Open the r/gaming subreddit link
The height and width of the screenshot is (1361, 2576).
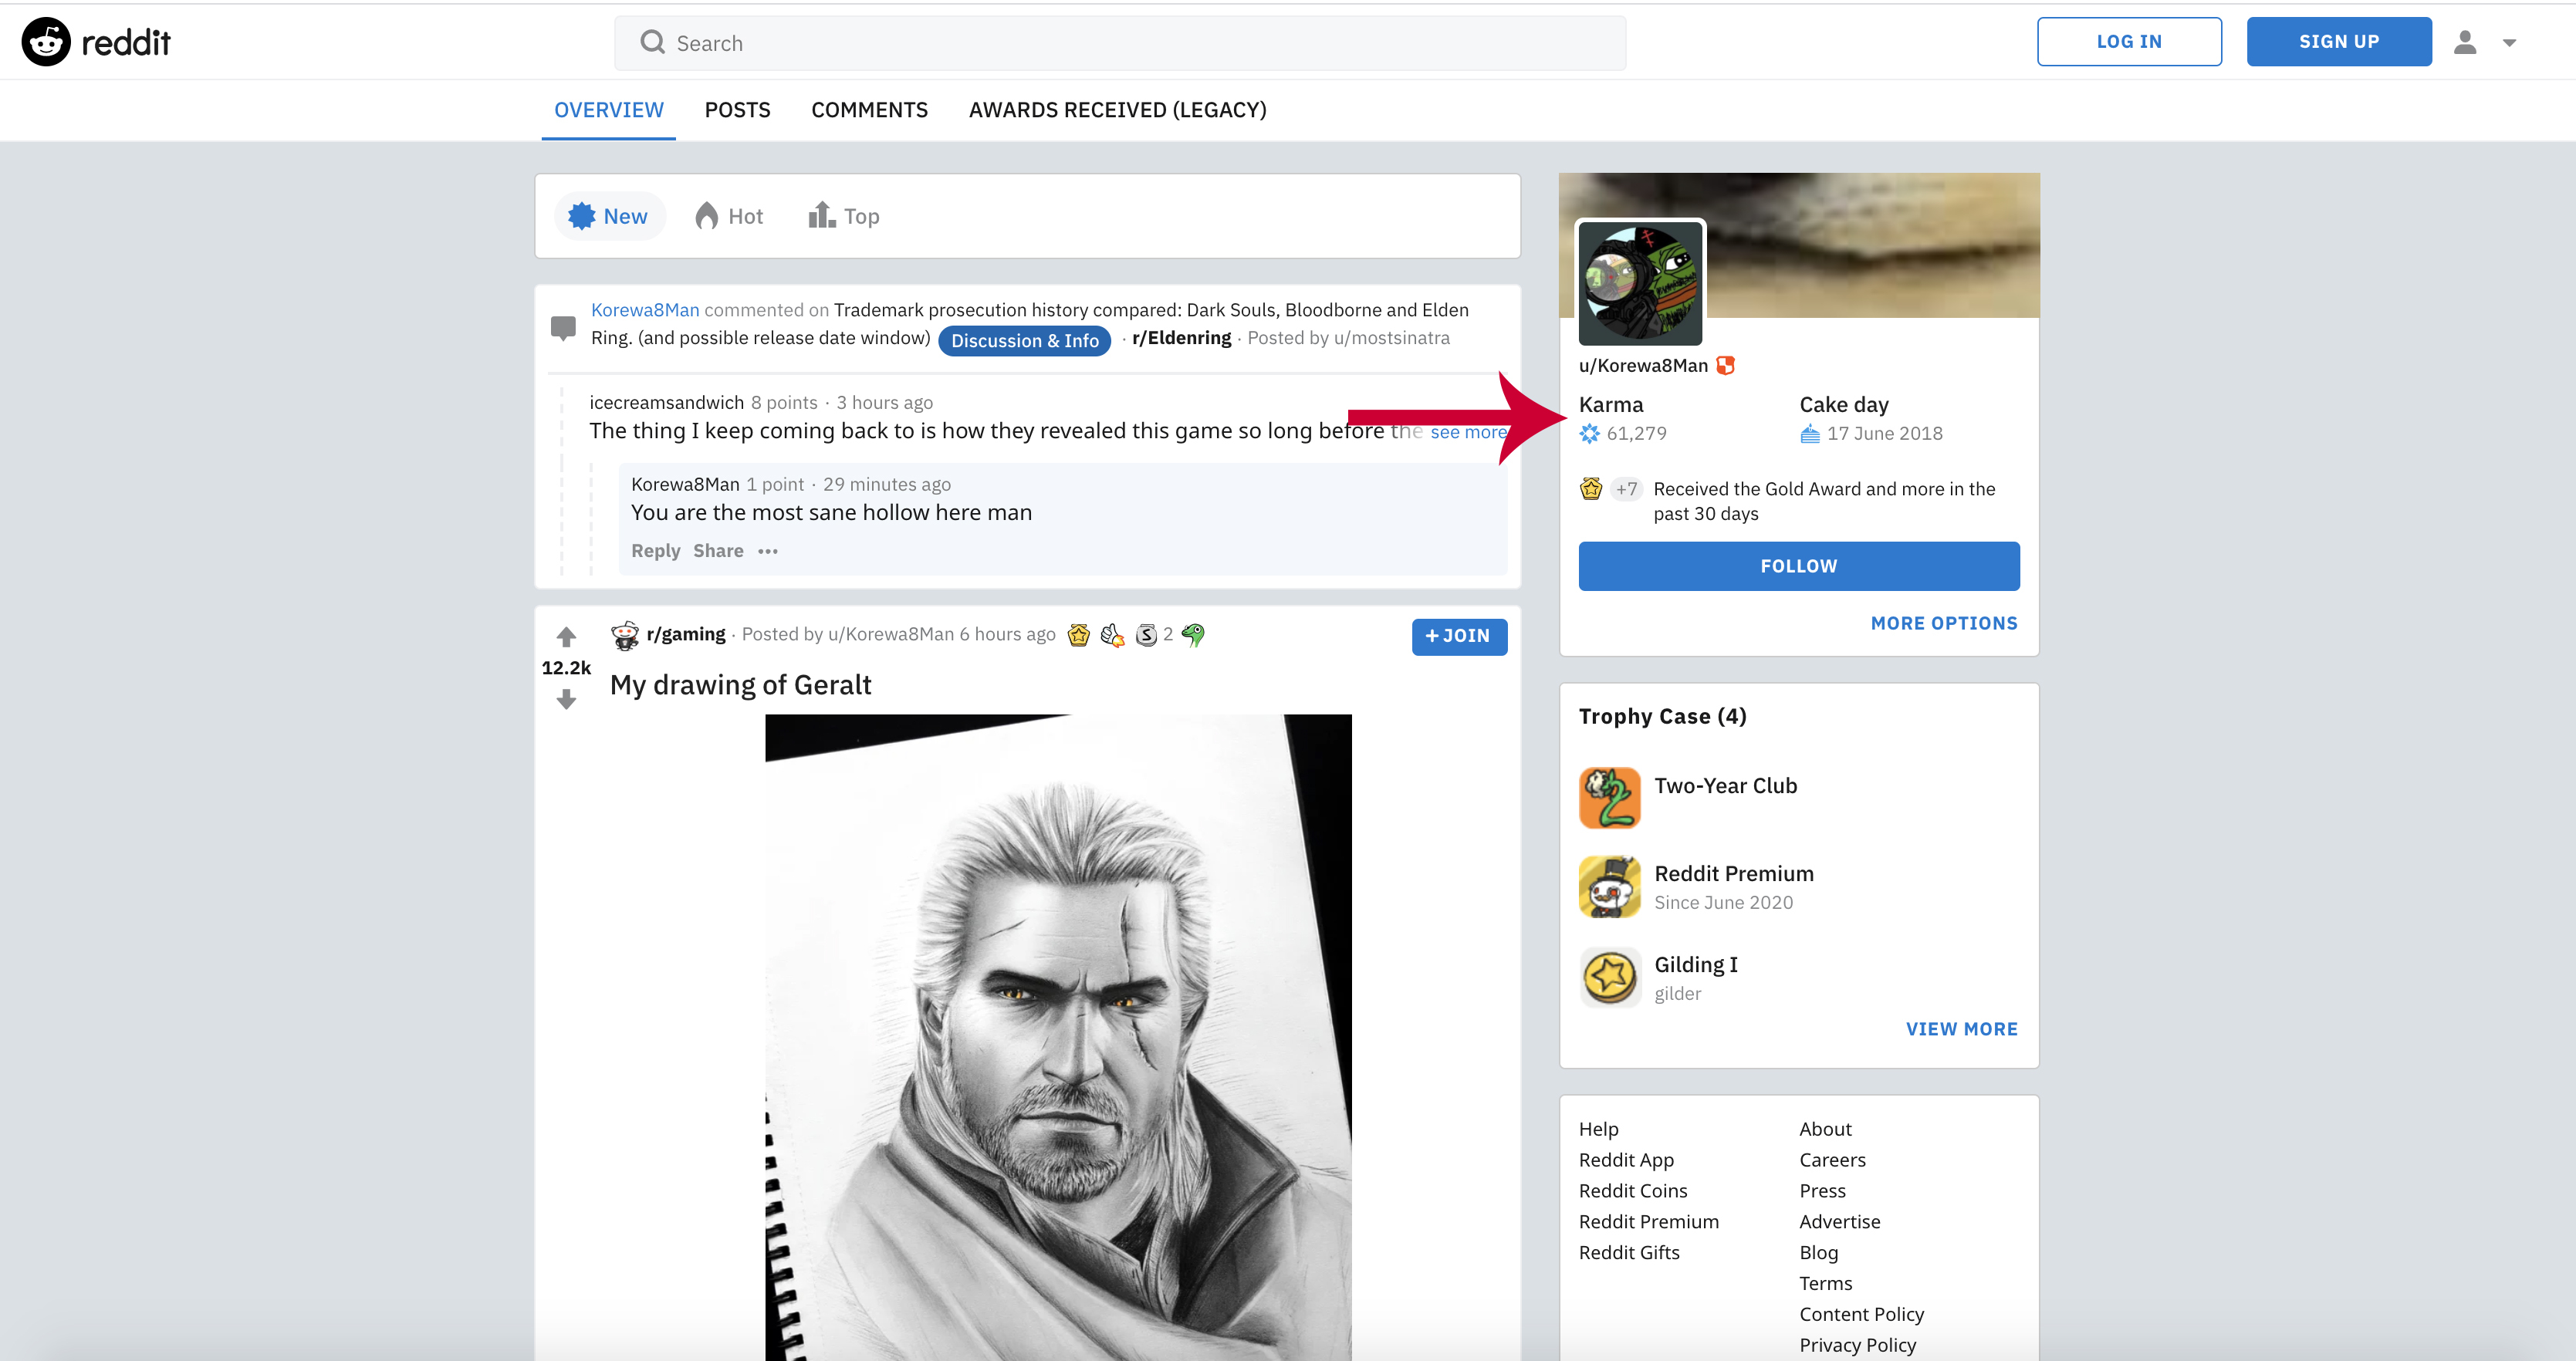686,634
